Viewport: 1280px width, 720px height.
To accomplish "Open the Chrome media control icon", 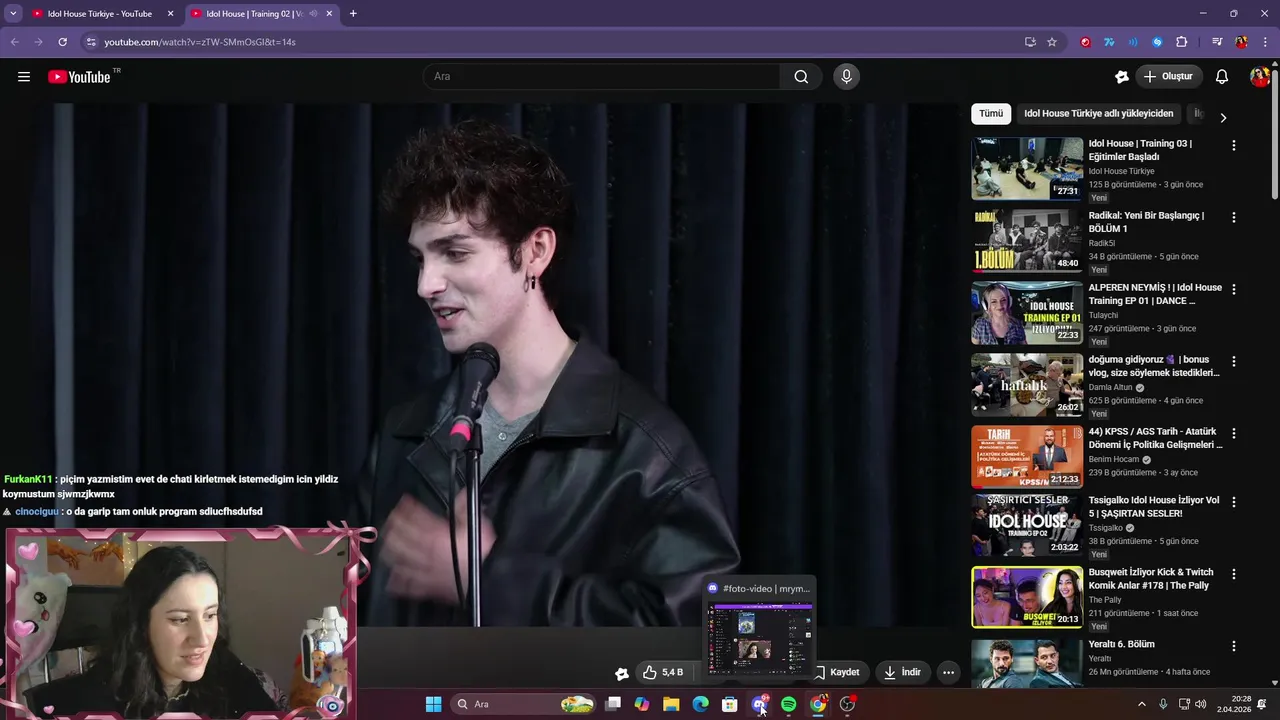I will pos(1217,42).
